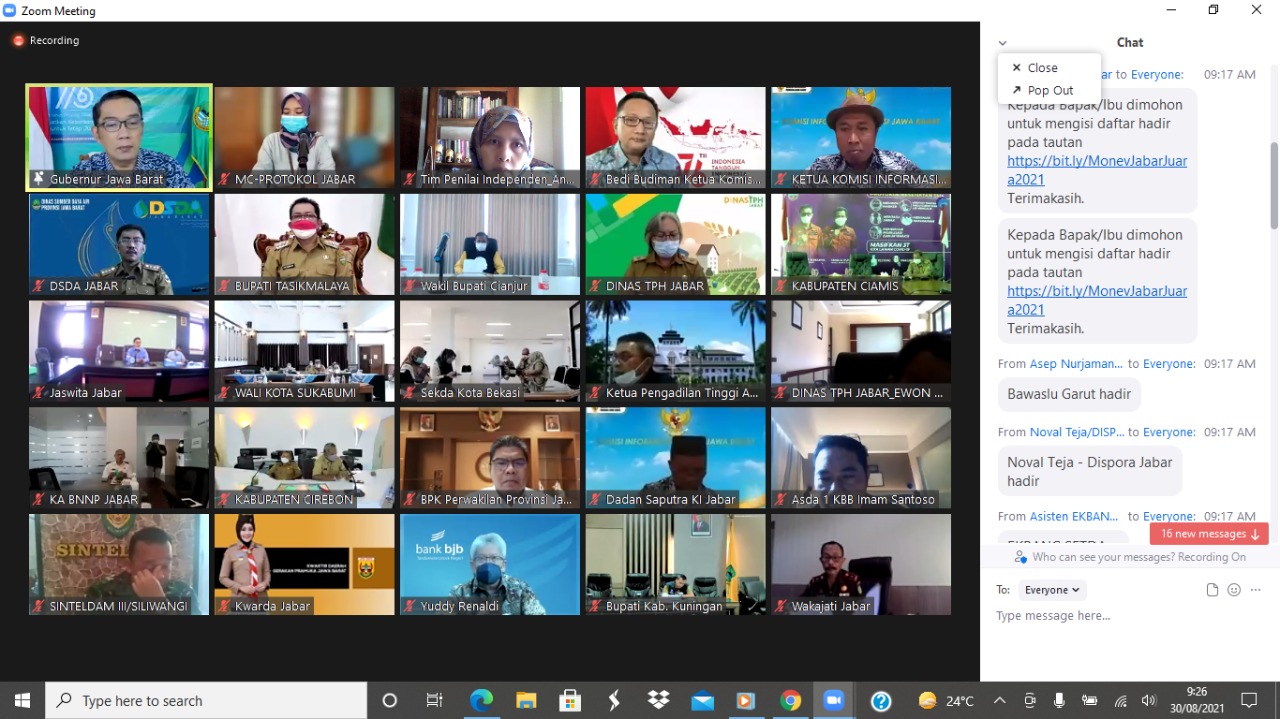Click the 'Type message here...' field
This screenshot has width=1280, height=719.
(x=1100, y=616)
